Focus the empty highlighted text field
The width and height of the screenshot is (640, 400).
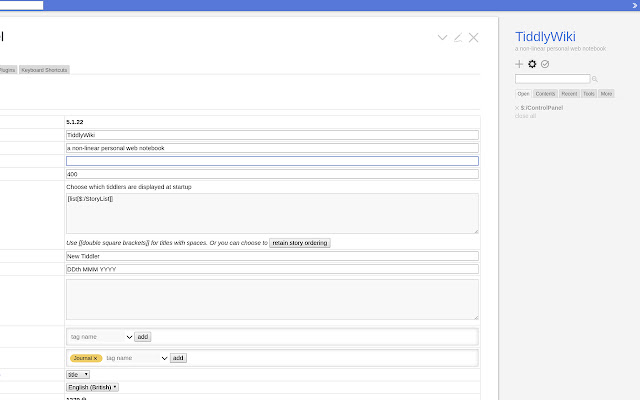(x=272, y=161)
